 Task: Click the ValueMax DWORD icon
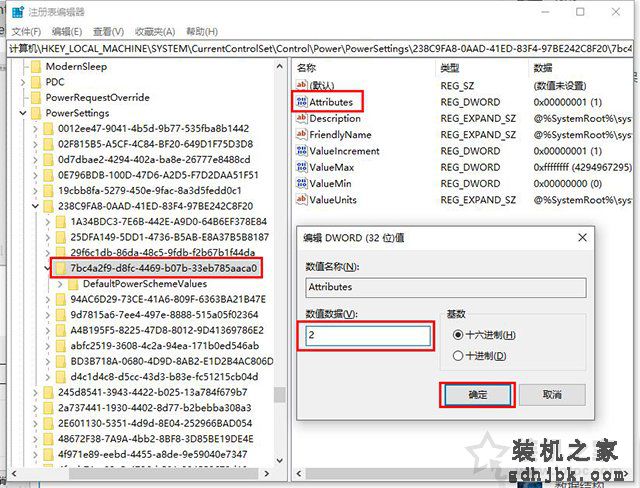pyautogui.click(x=302, y=167)
